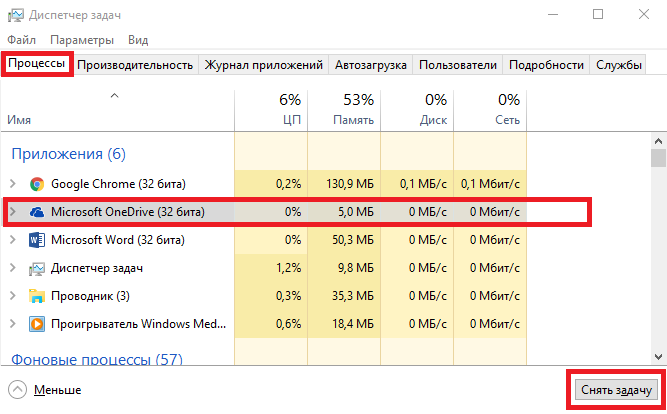Open the Параметры menu
The width and height of the screenshot is (667, 414).
[82, 40]
